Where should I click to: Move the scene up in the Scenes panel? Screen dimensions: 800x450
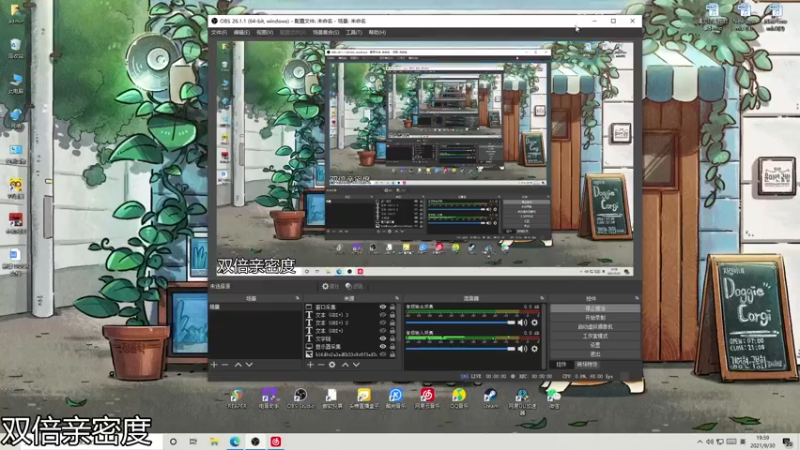[238, 365]
